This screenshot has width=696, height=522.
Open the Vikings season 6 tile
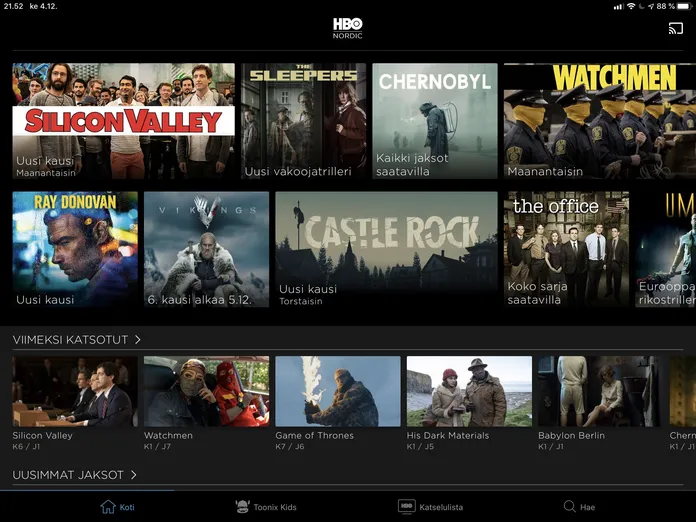click(x=206, y=249)
